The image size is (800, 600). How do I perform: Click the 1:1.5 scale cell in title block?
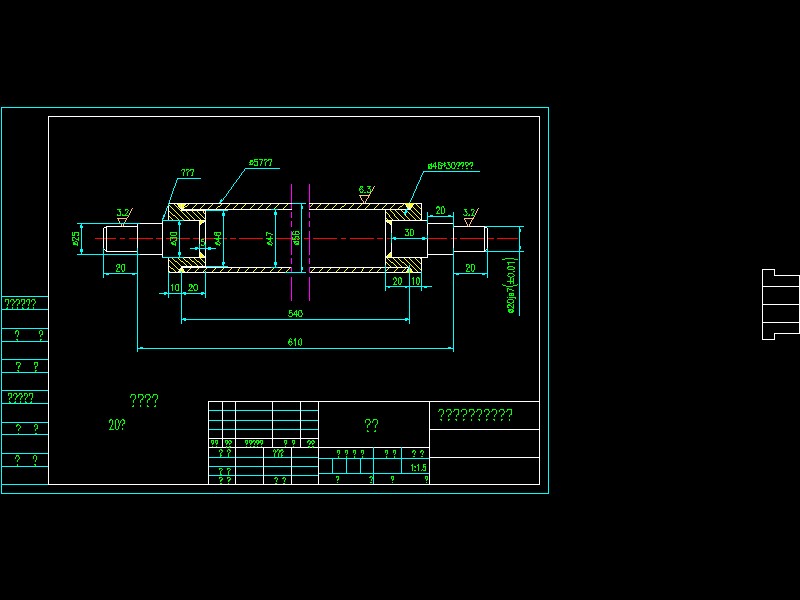pyautogui.click(x=417, y=467)
